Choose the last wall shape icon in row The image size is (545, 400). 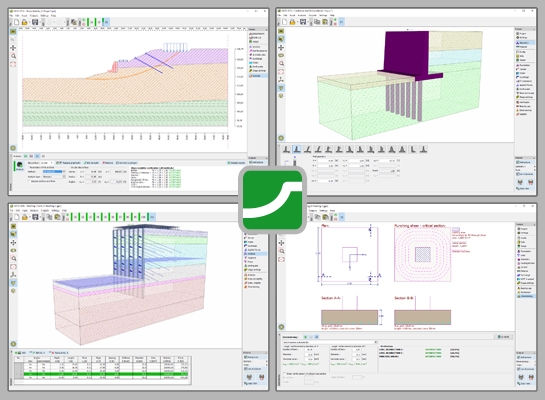click(x=423, y=149)
